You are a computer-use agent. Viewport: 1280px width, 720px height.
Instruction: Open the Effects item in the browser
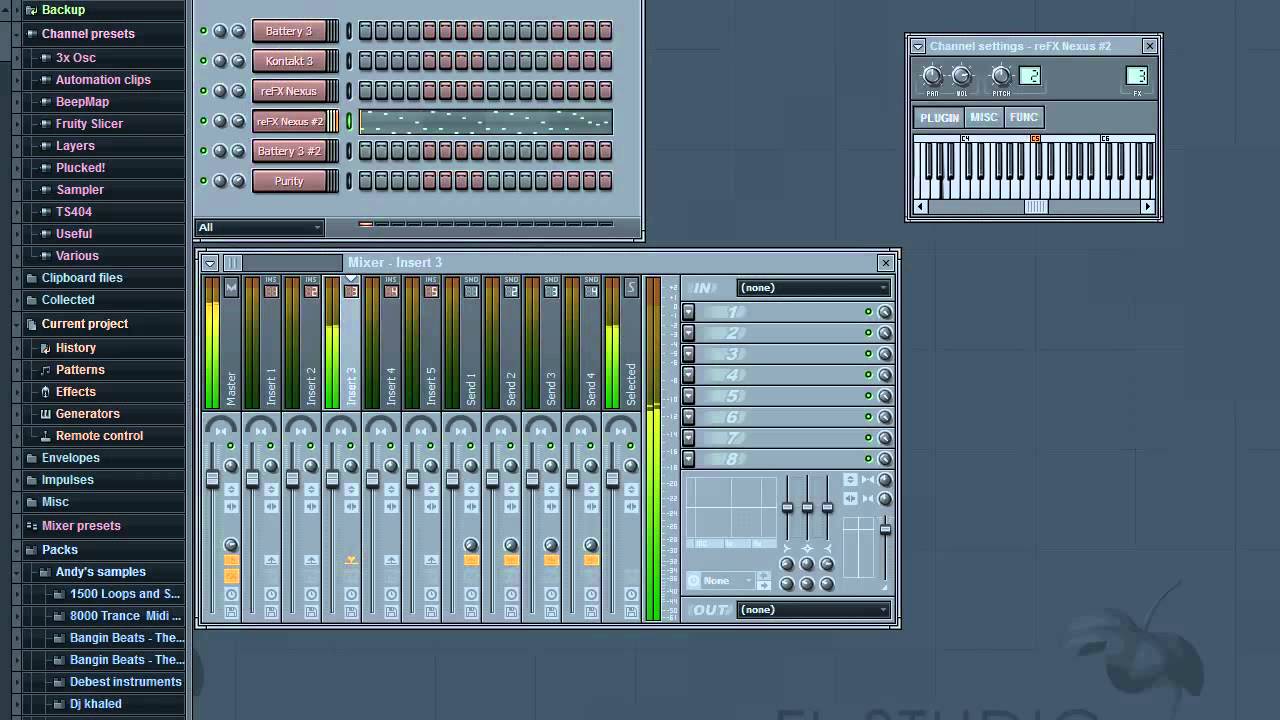pos(76,392)
